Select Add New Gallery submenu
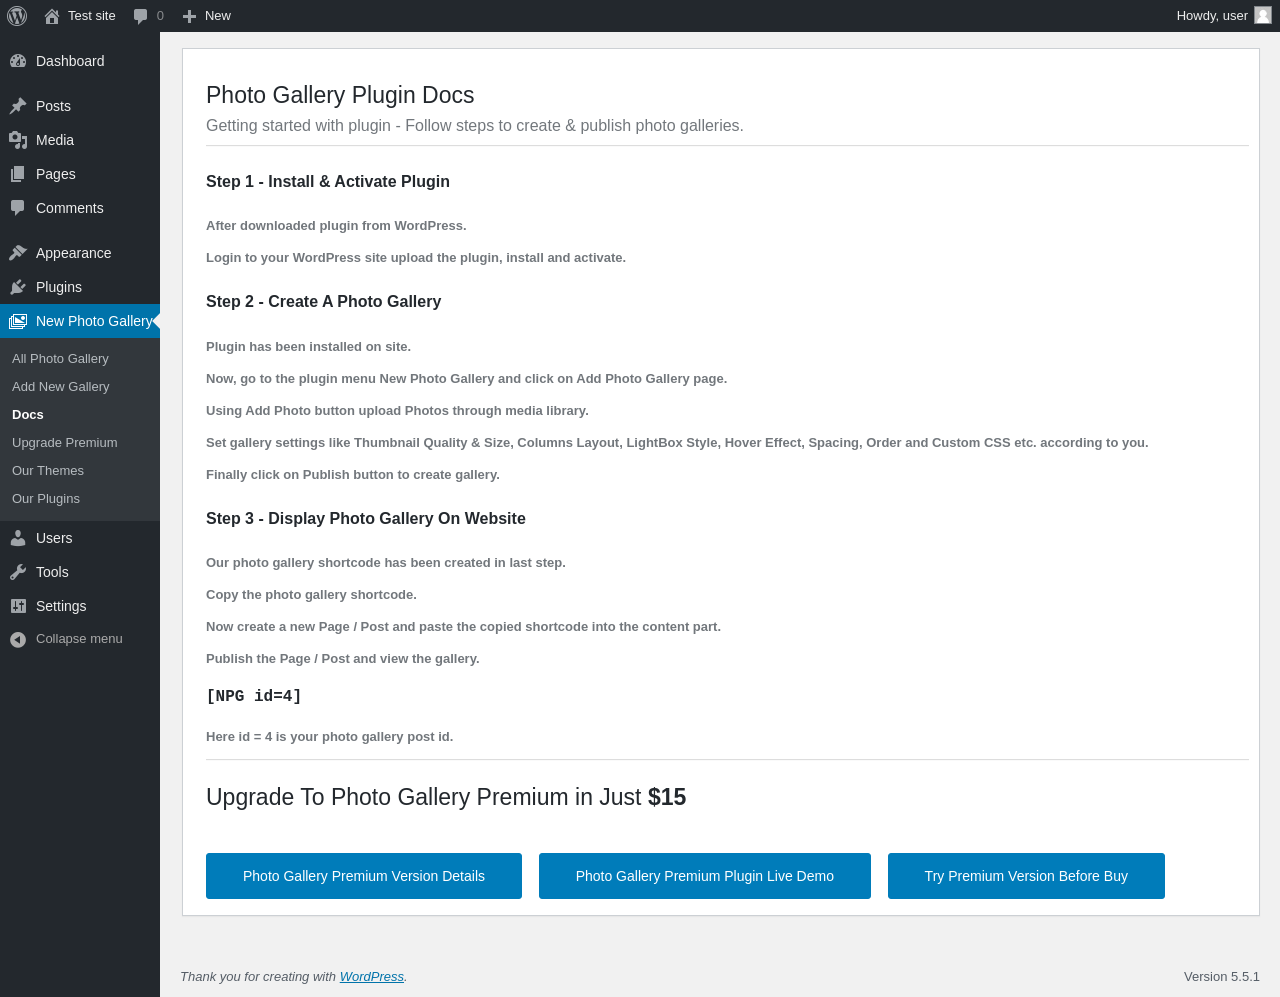This screenshot has height=997, width=1280. (x=61, y=386)
